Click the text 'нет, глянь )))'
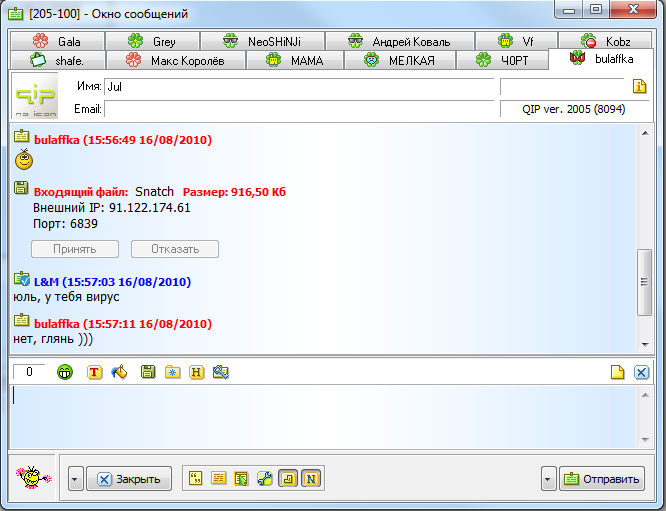 pos(53,339)
